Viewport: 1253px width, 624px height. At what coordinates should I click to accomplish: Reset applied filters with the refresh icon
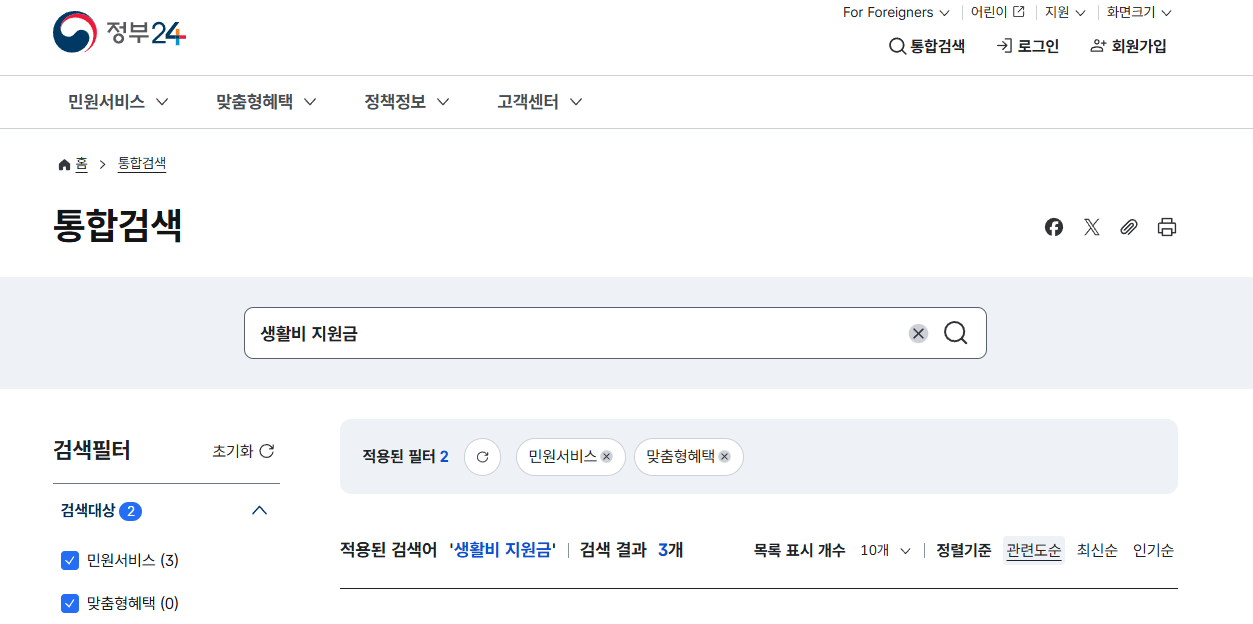[482, 456]
